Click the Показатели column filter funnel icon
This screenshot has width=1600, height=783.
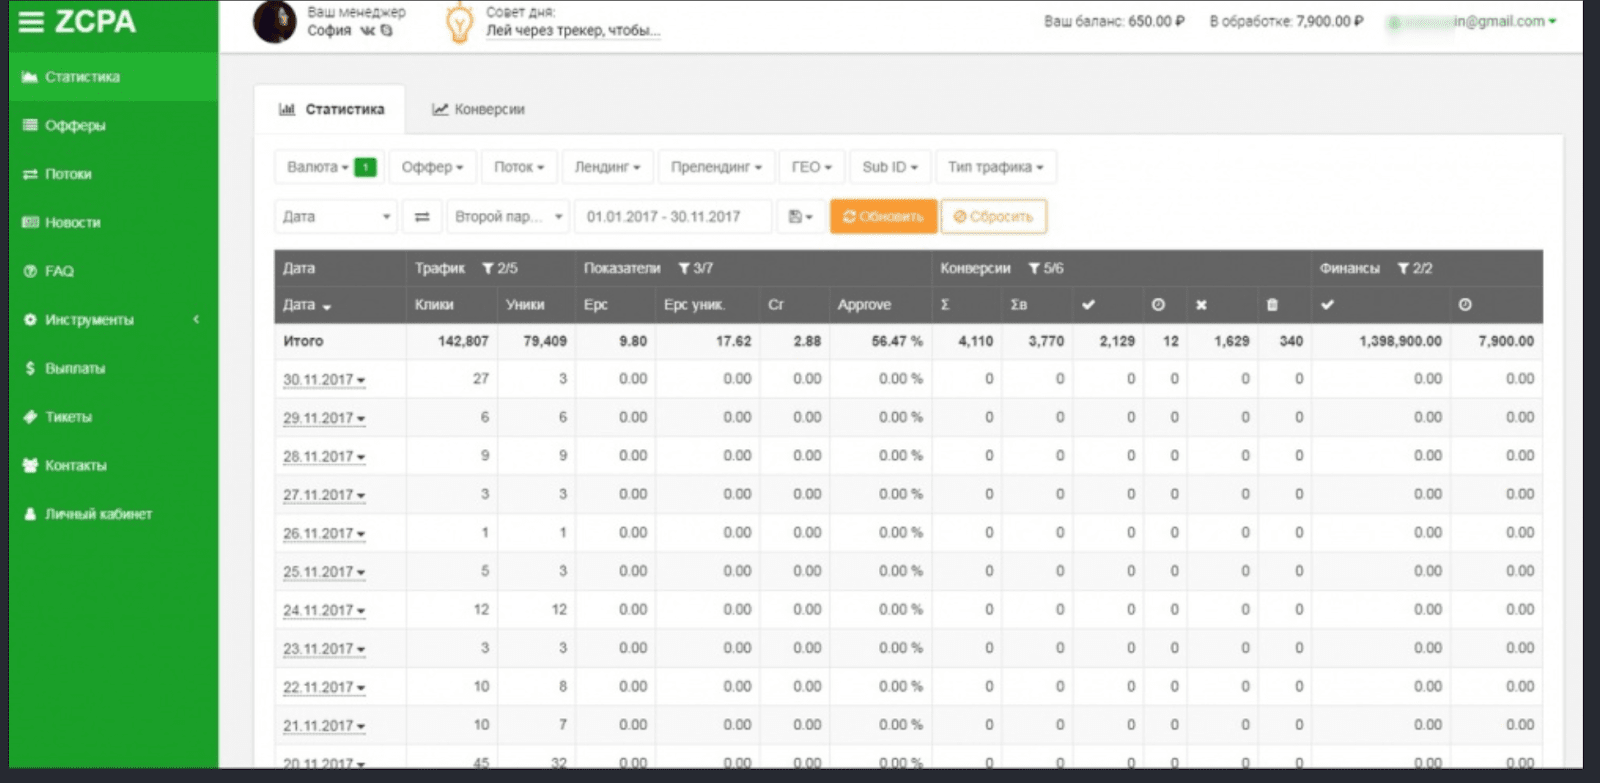pos(684,269)
